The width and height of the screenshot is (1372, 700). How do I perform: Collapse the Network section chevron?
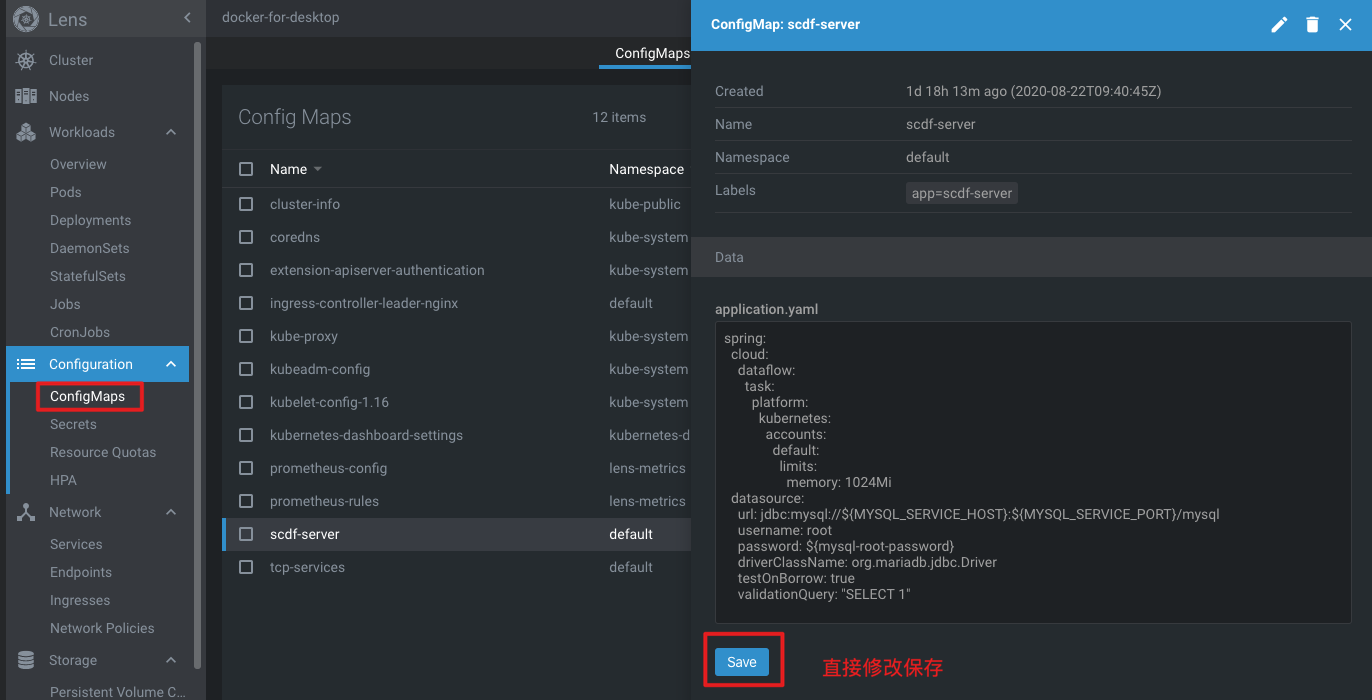[171, 512]
